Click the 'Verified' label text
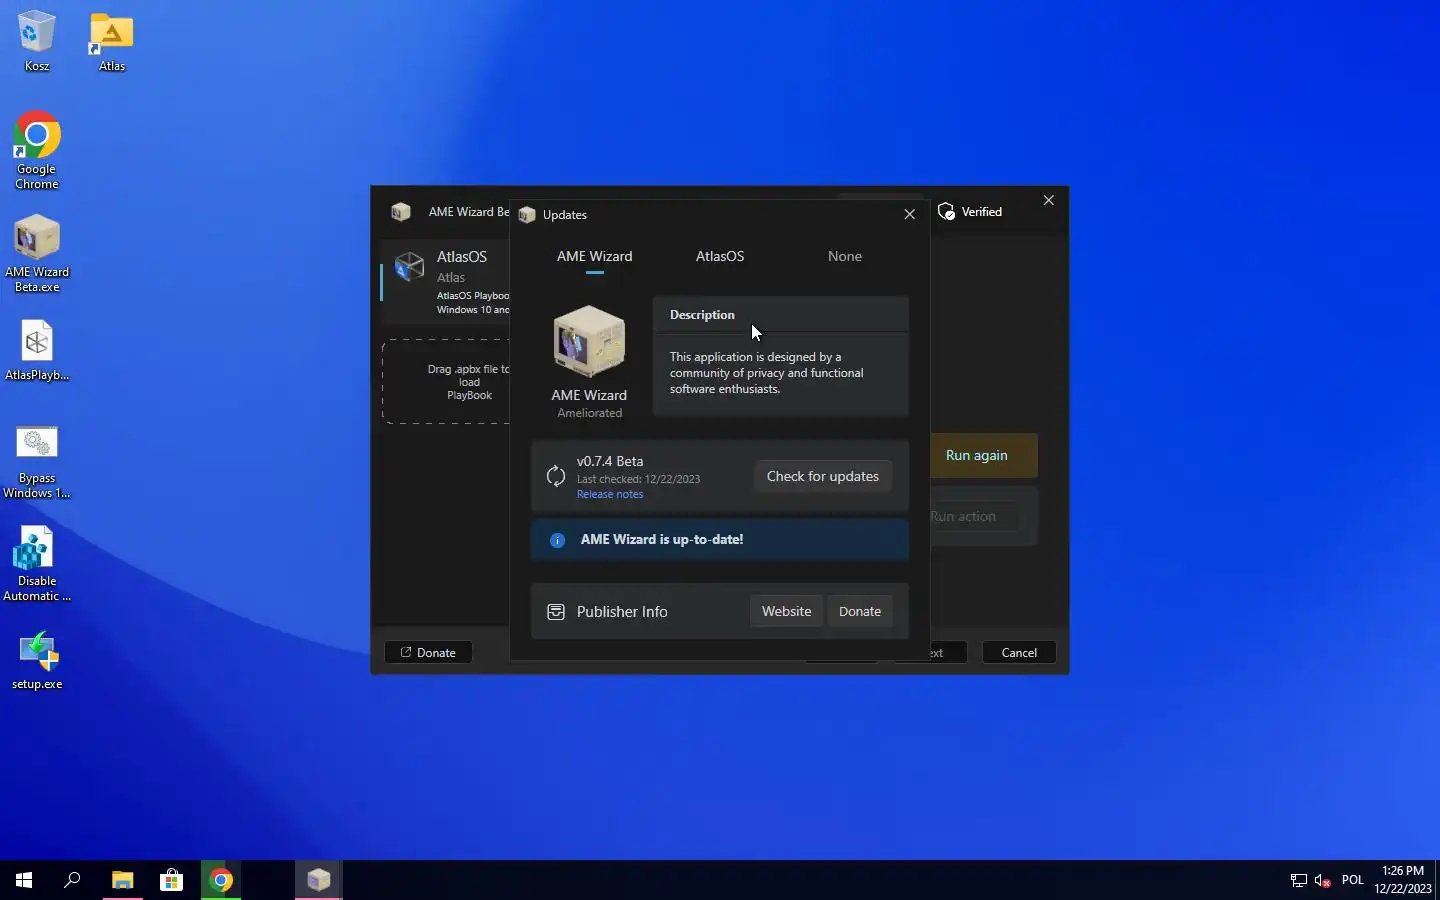 click(982, 212)
